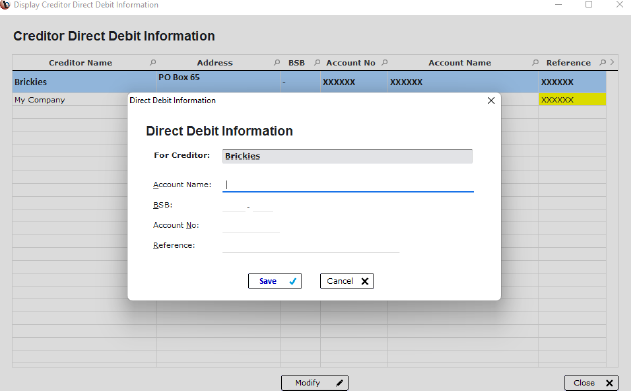
Task: Sort by Account No column header
Action: point(351,63)
